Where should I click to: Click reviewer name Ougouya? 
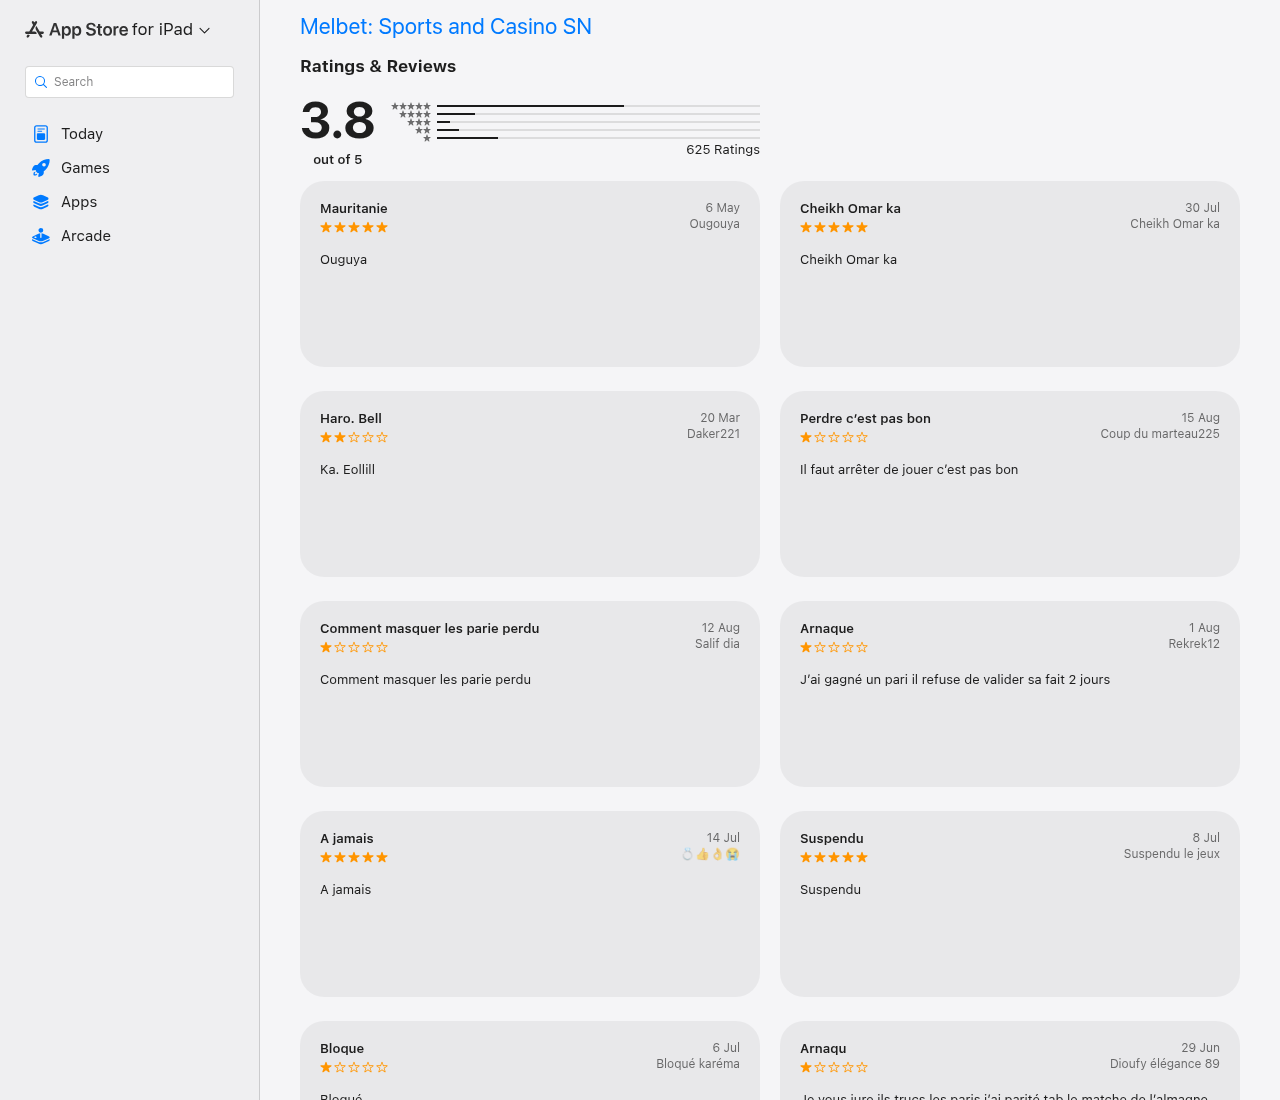point(714,224)
